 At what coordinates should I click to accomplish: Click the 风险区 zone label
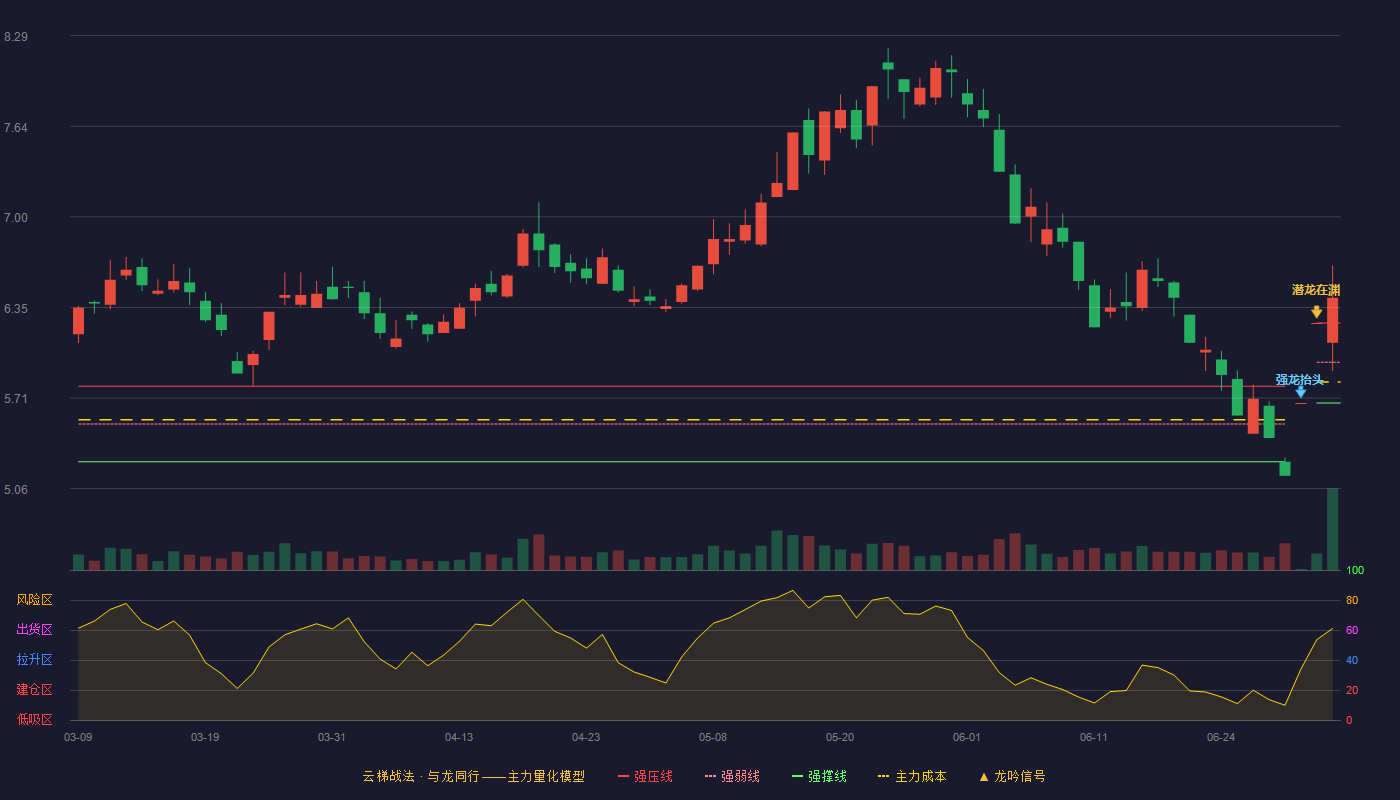click(x=34, y=600)
